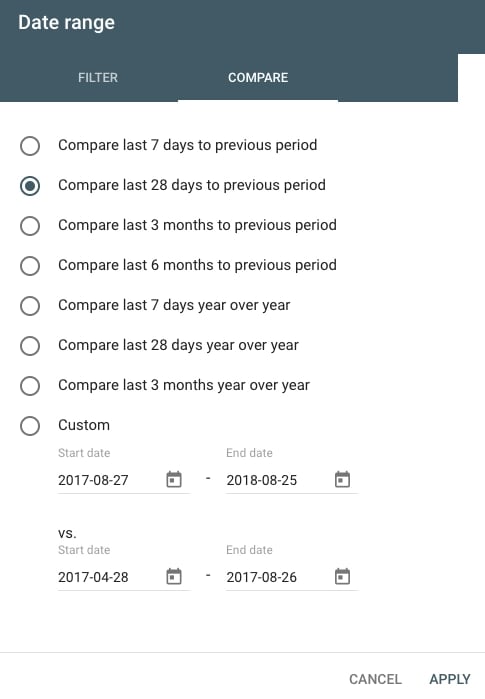Open calendar for 2018-08-25 end date
Screen dimensions: 485x699
(x=342, y=480)
